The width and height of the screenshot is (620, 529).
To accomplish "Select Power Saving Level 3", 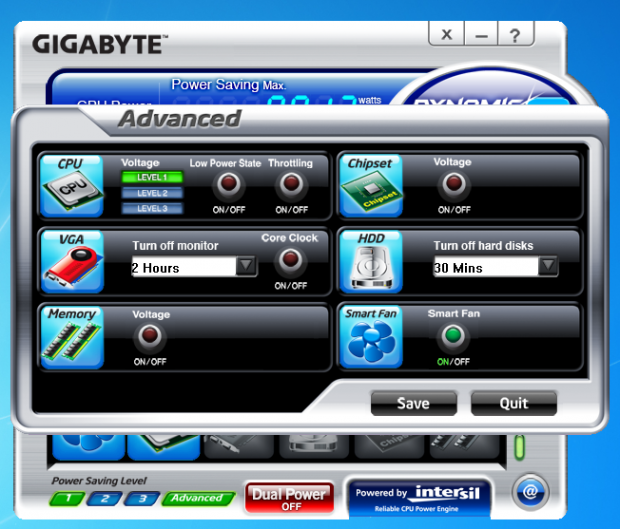I will [x=142, y=499].
